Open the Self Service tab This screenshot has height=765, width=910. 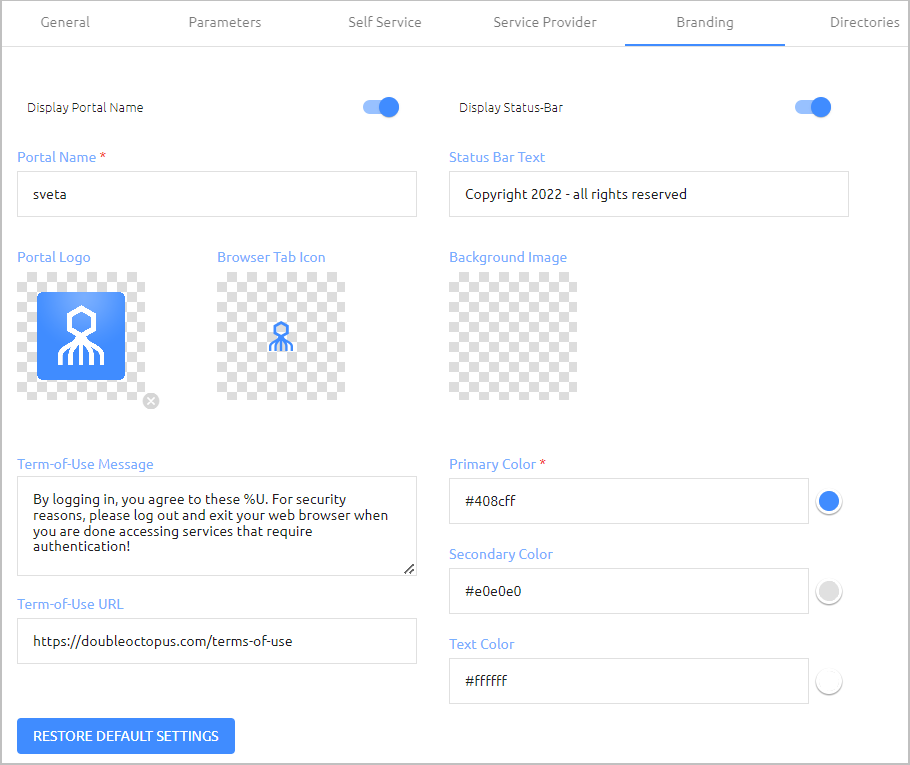click(x=385, y=23)
